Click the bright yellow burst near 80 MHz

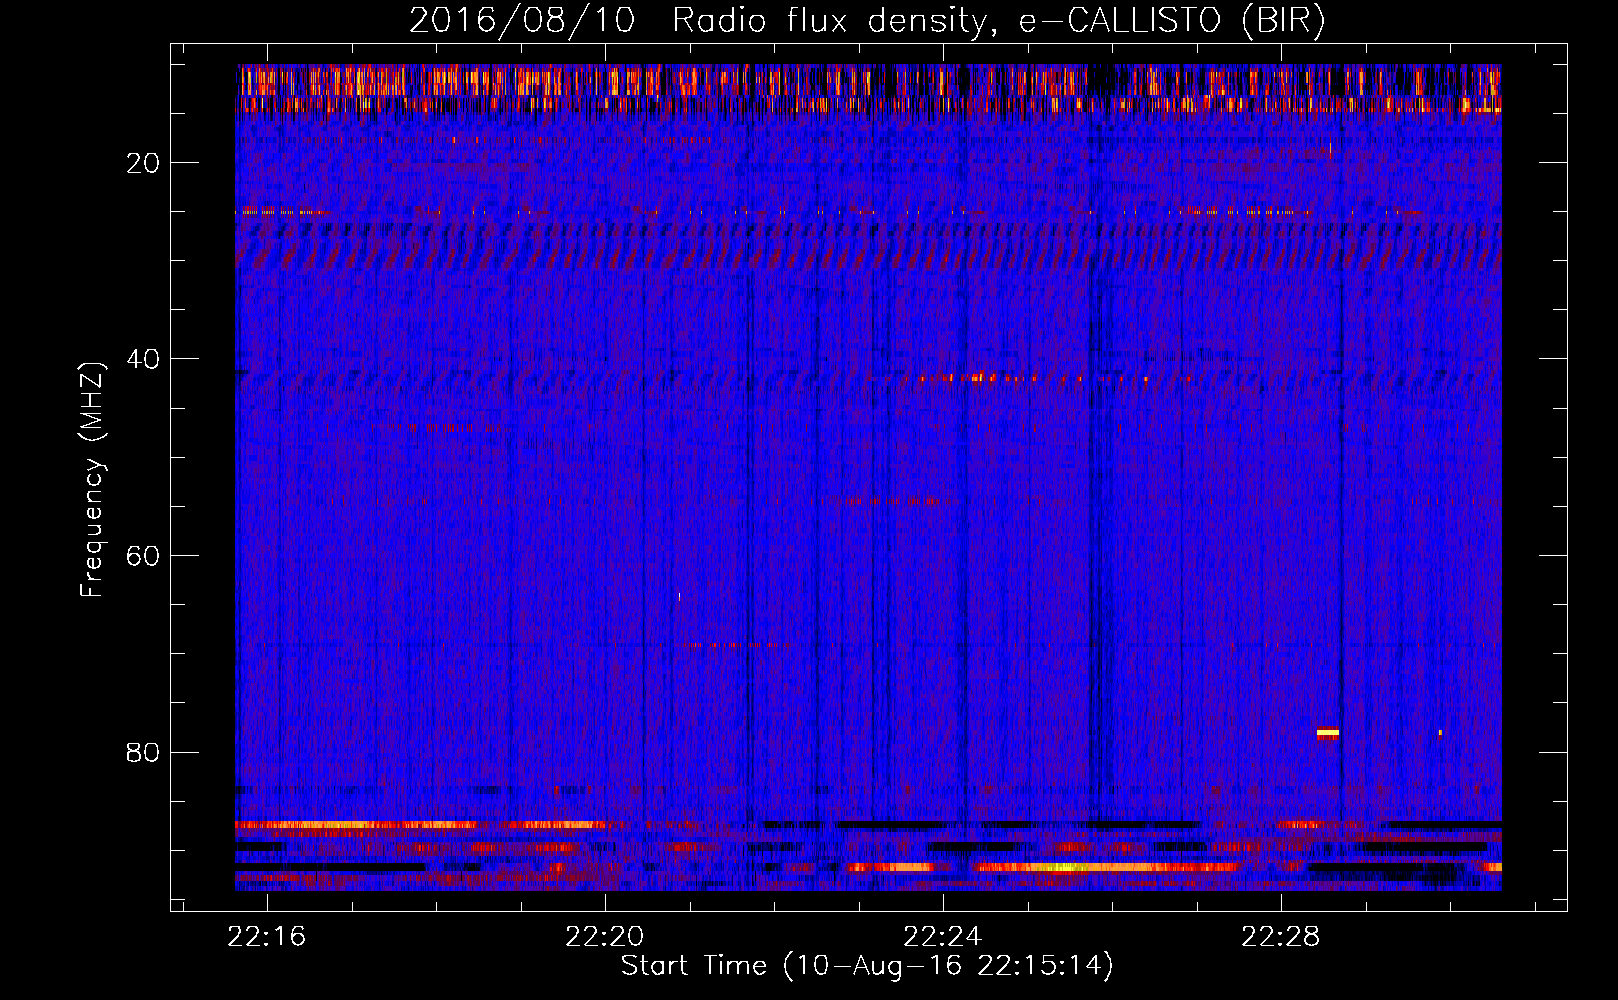(x=1327, y=733)
